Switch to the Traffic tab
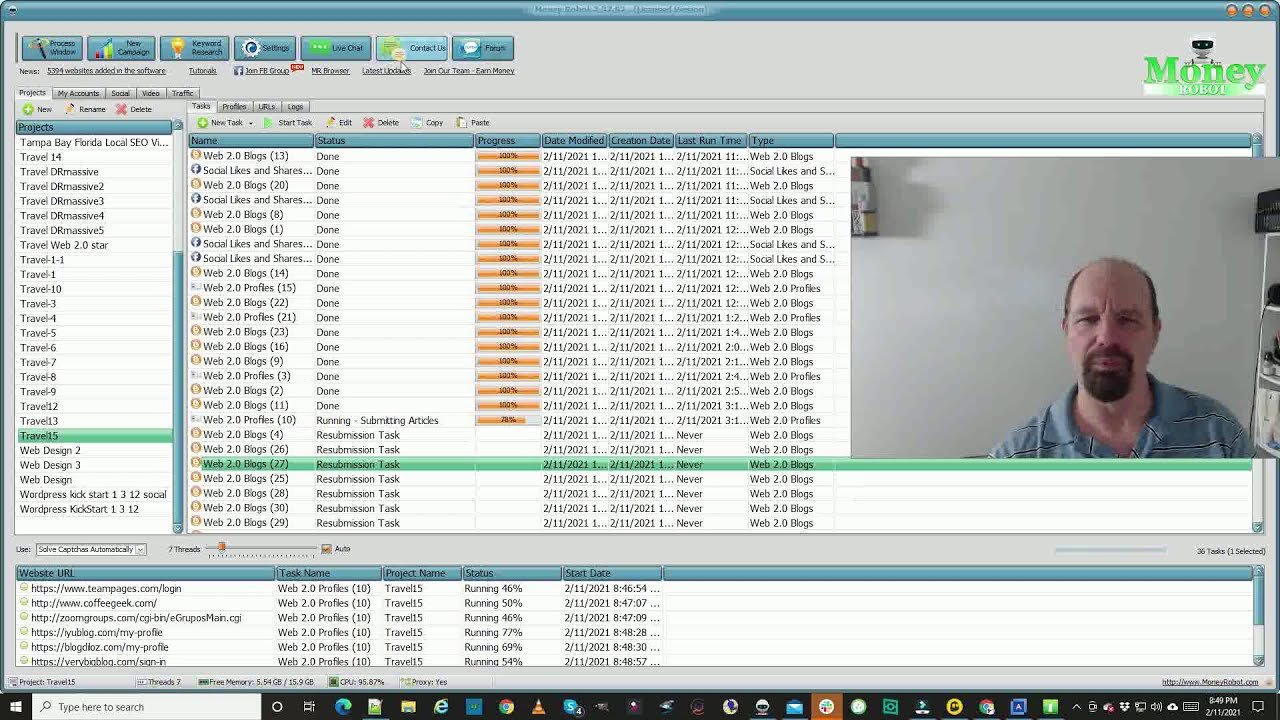 click(182, 93)
